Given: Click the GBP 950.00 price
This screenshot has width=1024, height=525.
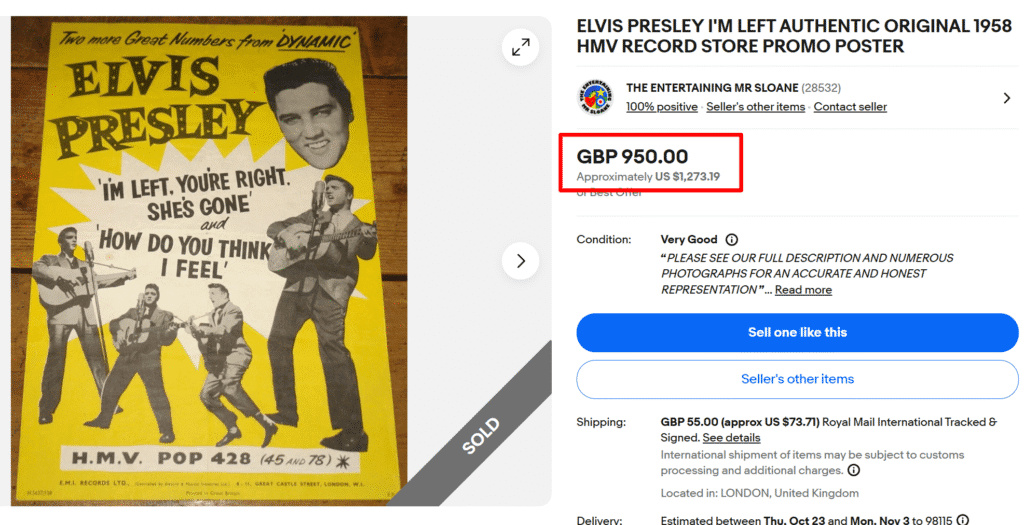Looking at the screenshot, I should coord(632,156).
